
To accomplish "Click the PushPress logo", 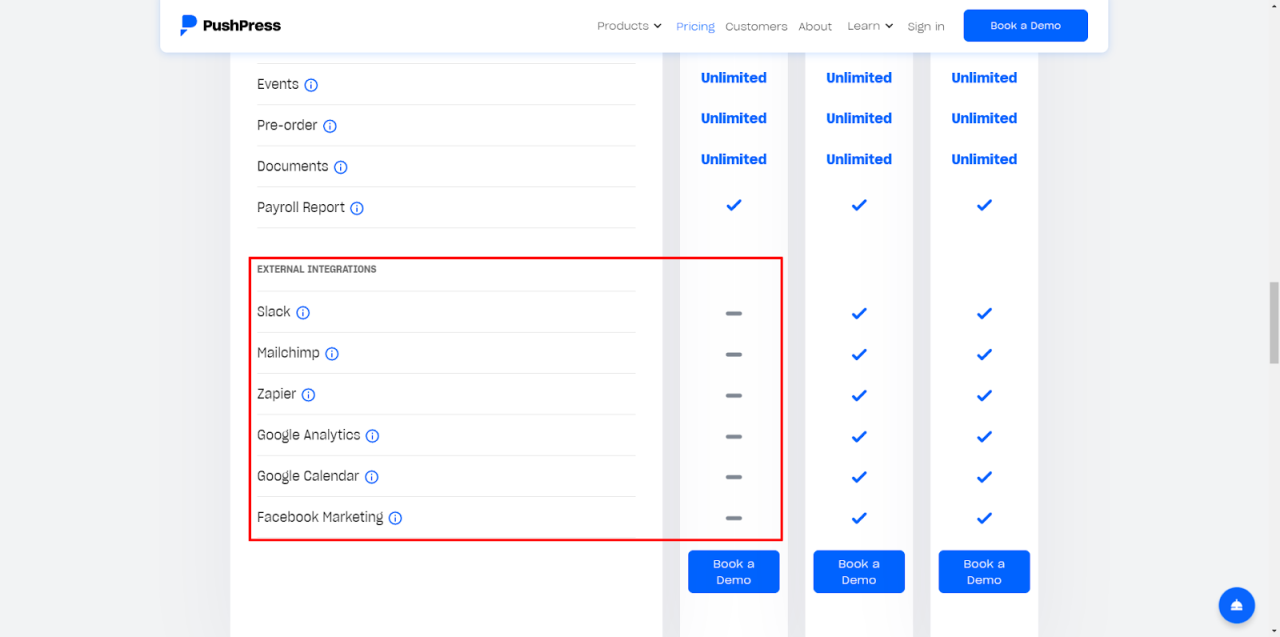I will pyautogui.click(x=231, y=26).
